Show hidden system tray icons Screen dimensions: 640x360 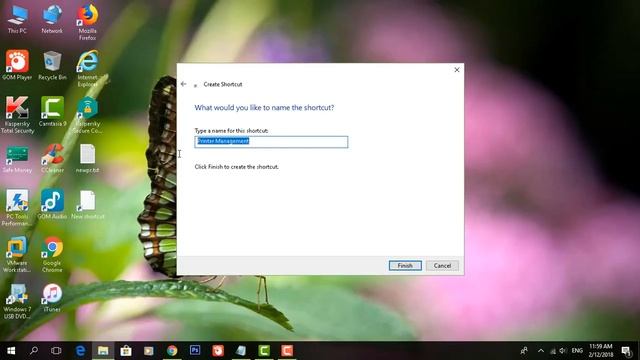click(541, 351)
